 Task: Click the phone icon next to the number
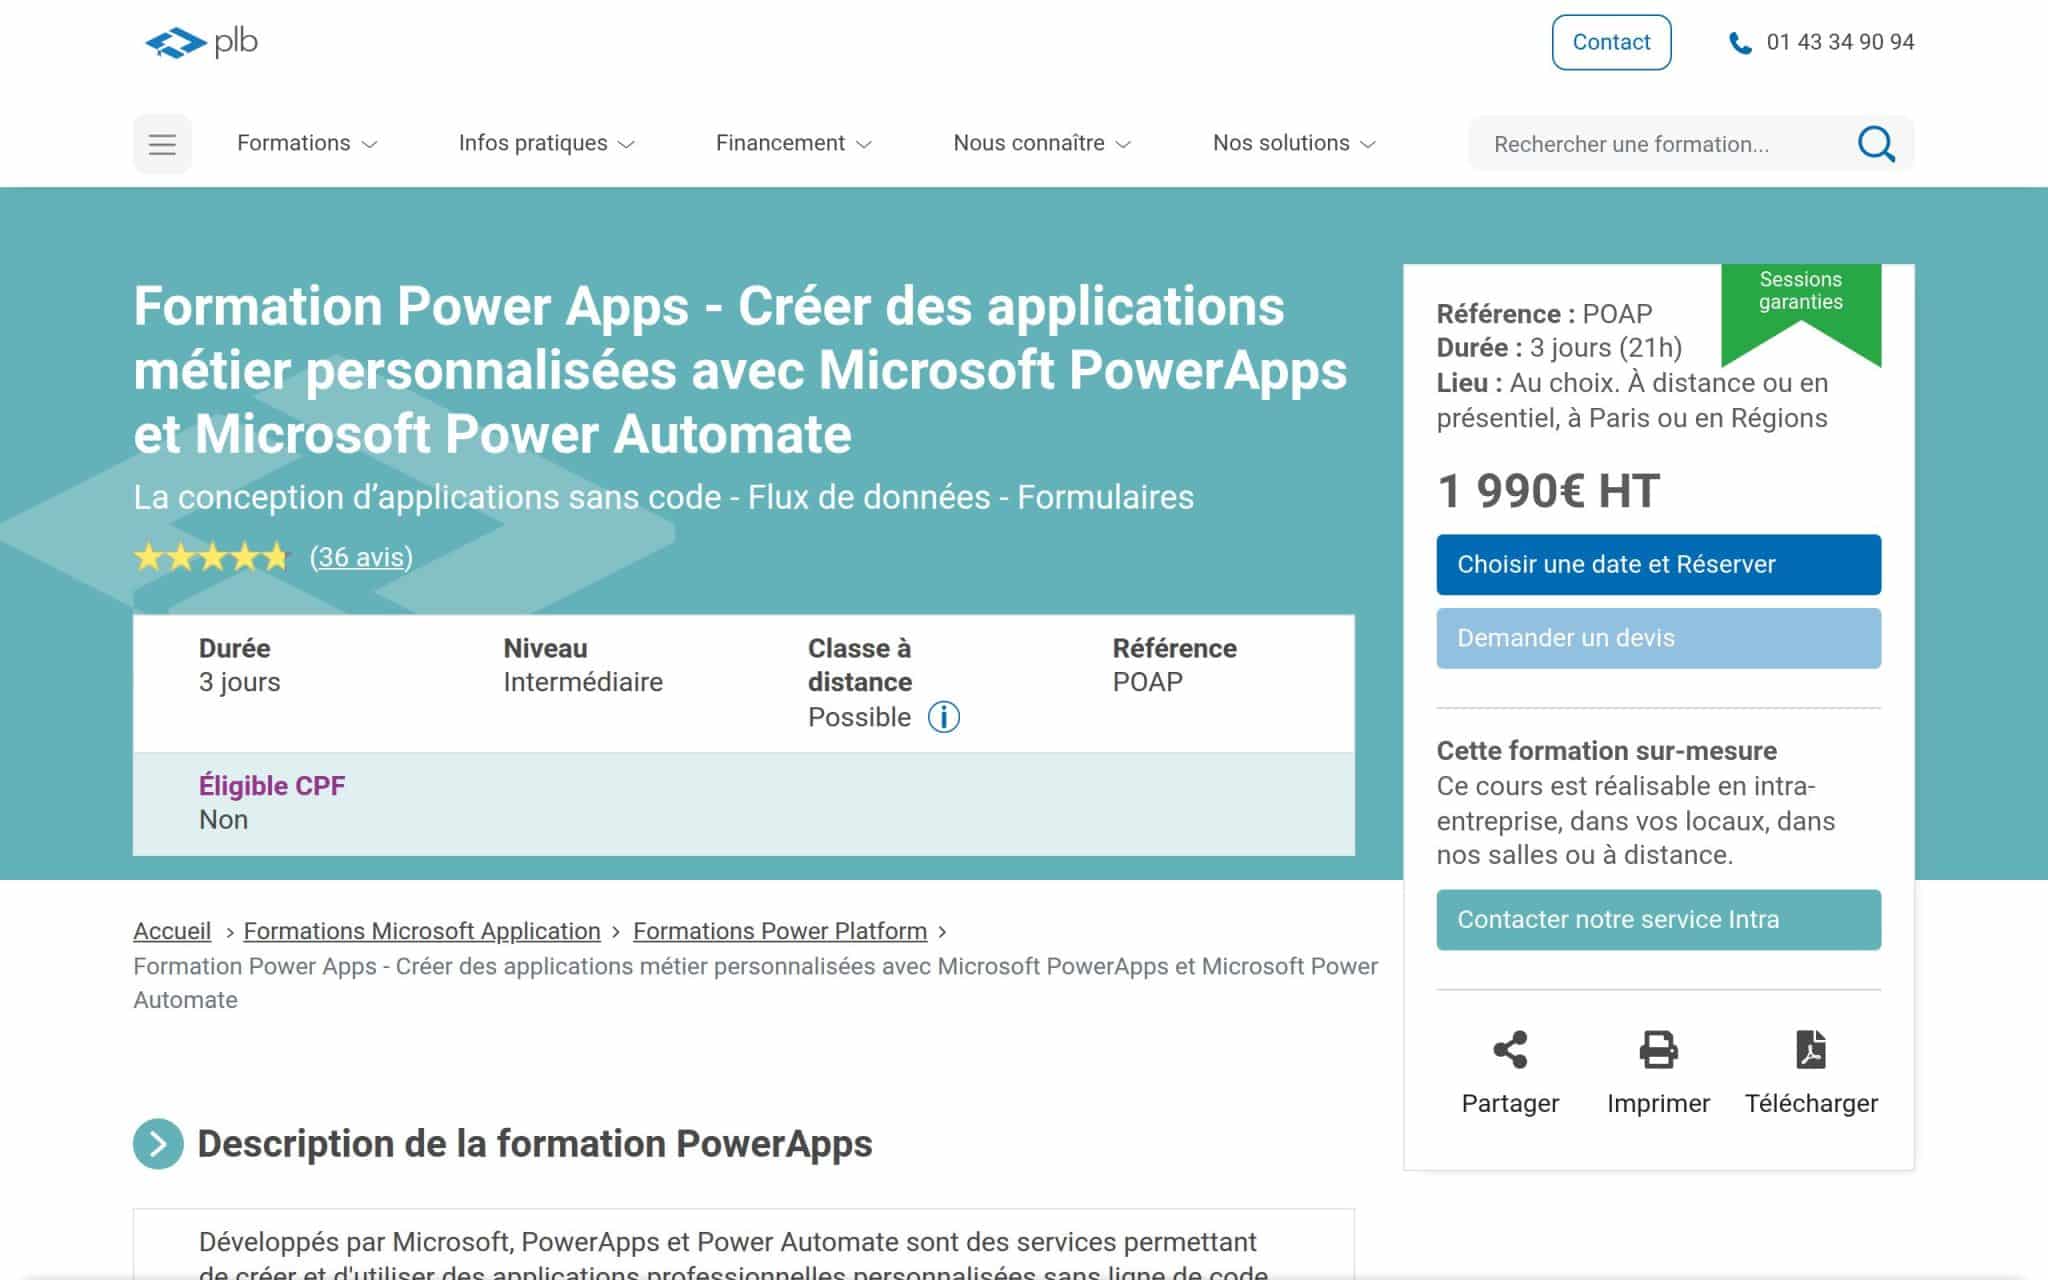click(x=1740, y=43)
